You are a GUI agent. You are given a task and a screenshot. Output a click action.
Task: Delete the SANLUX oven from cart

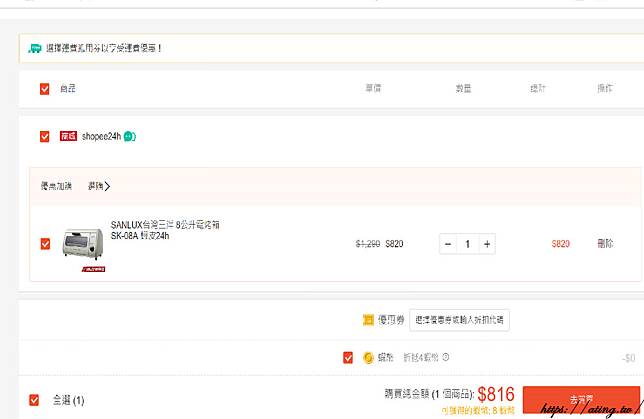(605, 244)
